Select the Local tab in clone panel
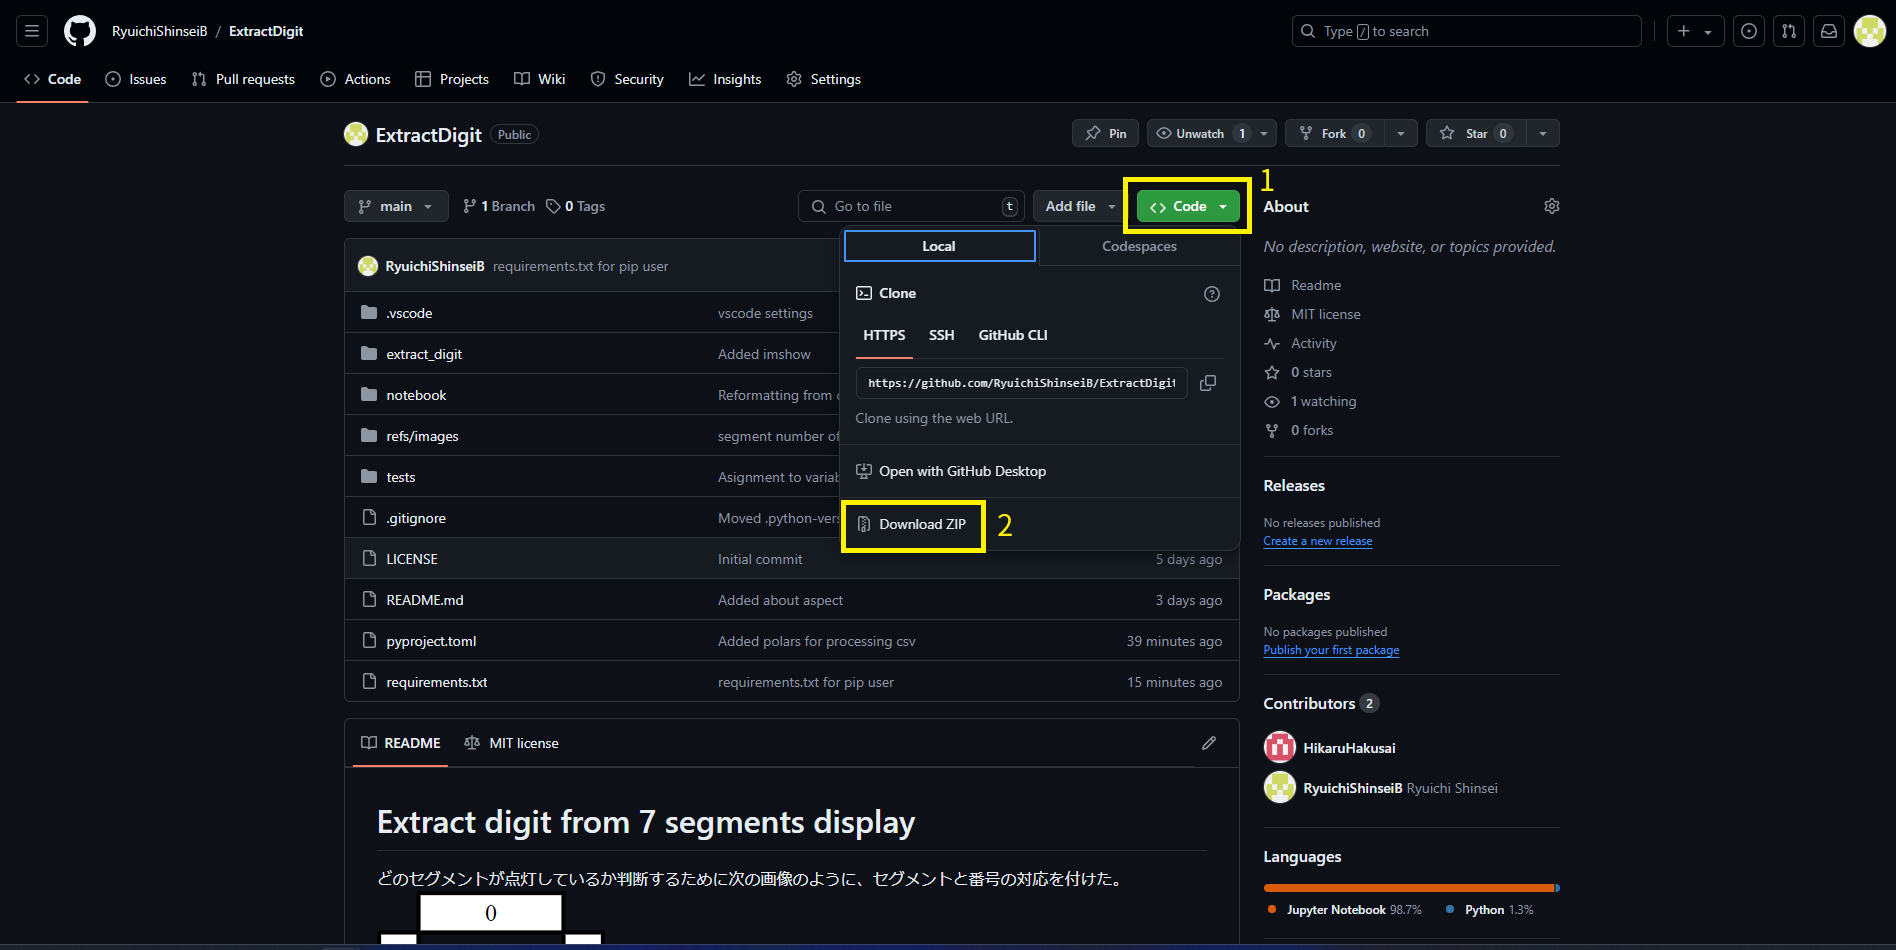Viewport: 1896px width, 950px height. [939, 246]
